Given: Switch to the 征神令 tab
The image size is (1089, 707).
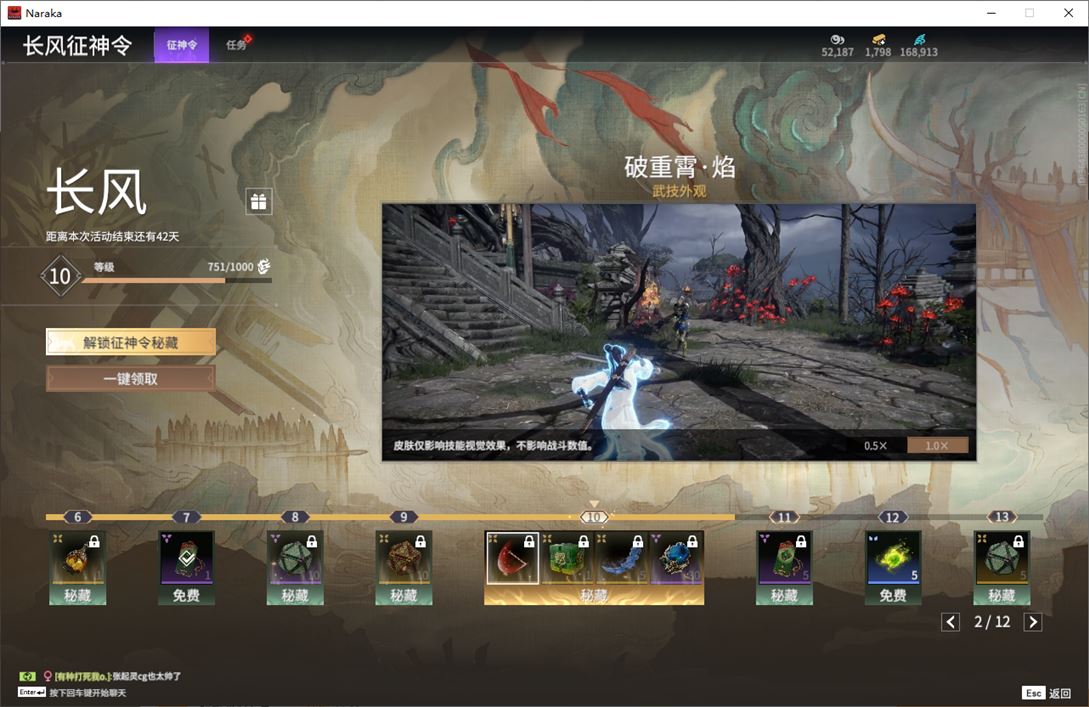Looking at the screenshot, I should pyautogui.click(x=181, y=45).
